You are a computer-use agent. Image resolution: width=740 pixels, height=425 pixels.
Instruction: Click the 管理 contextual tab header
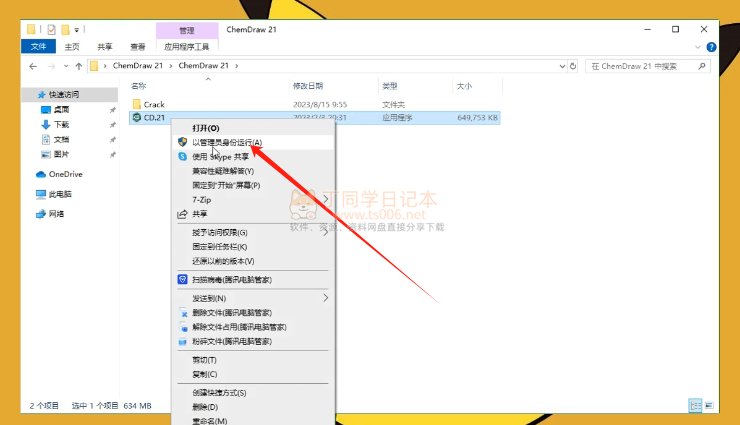point(187,30)
